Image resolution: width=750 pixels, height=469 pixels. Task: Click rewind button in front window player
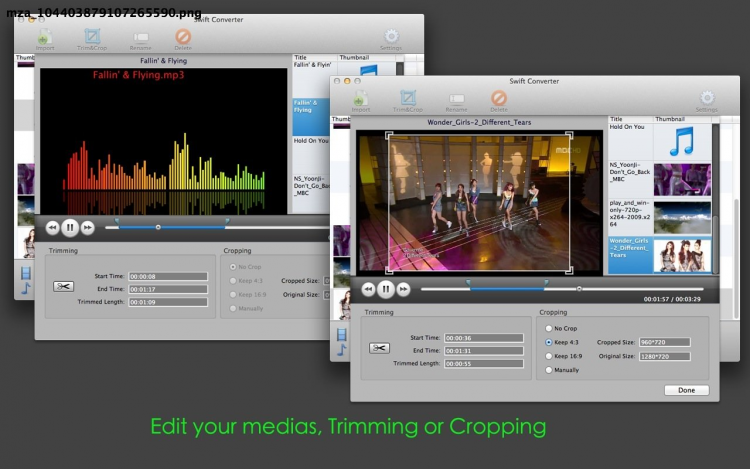pos(368,289)
